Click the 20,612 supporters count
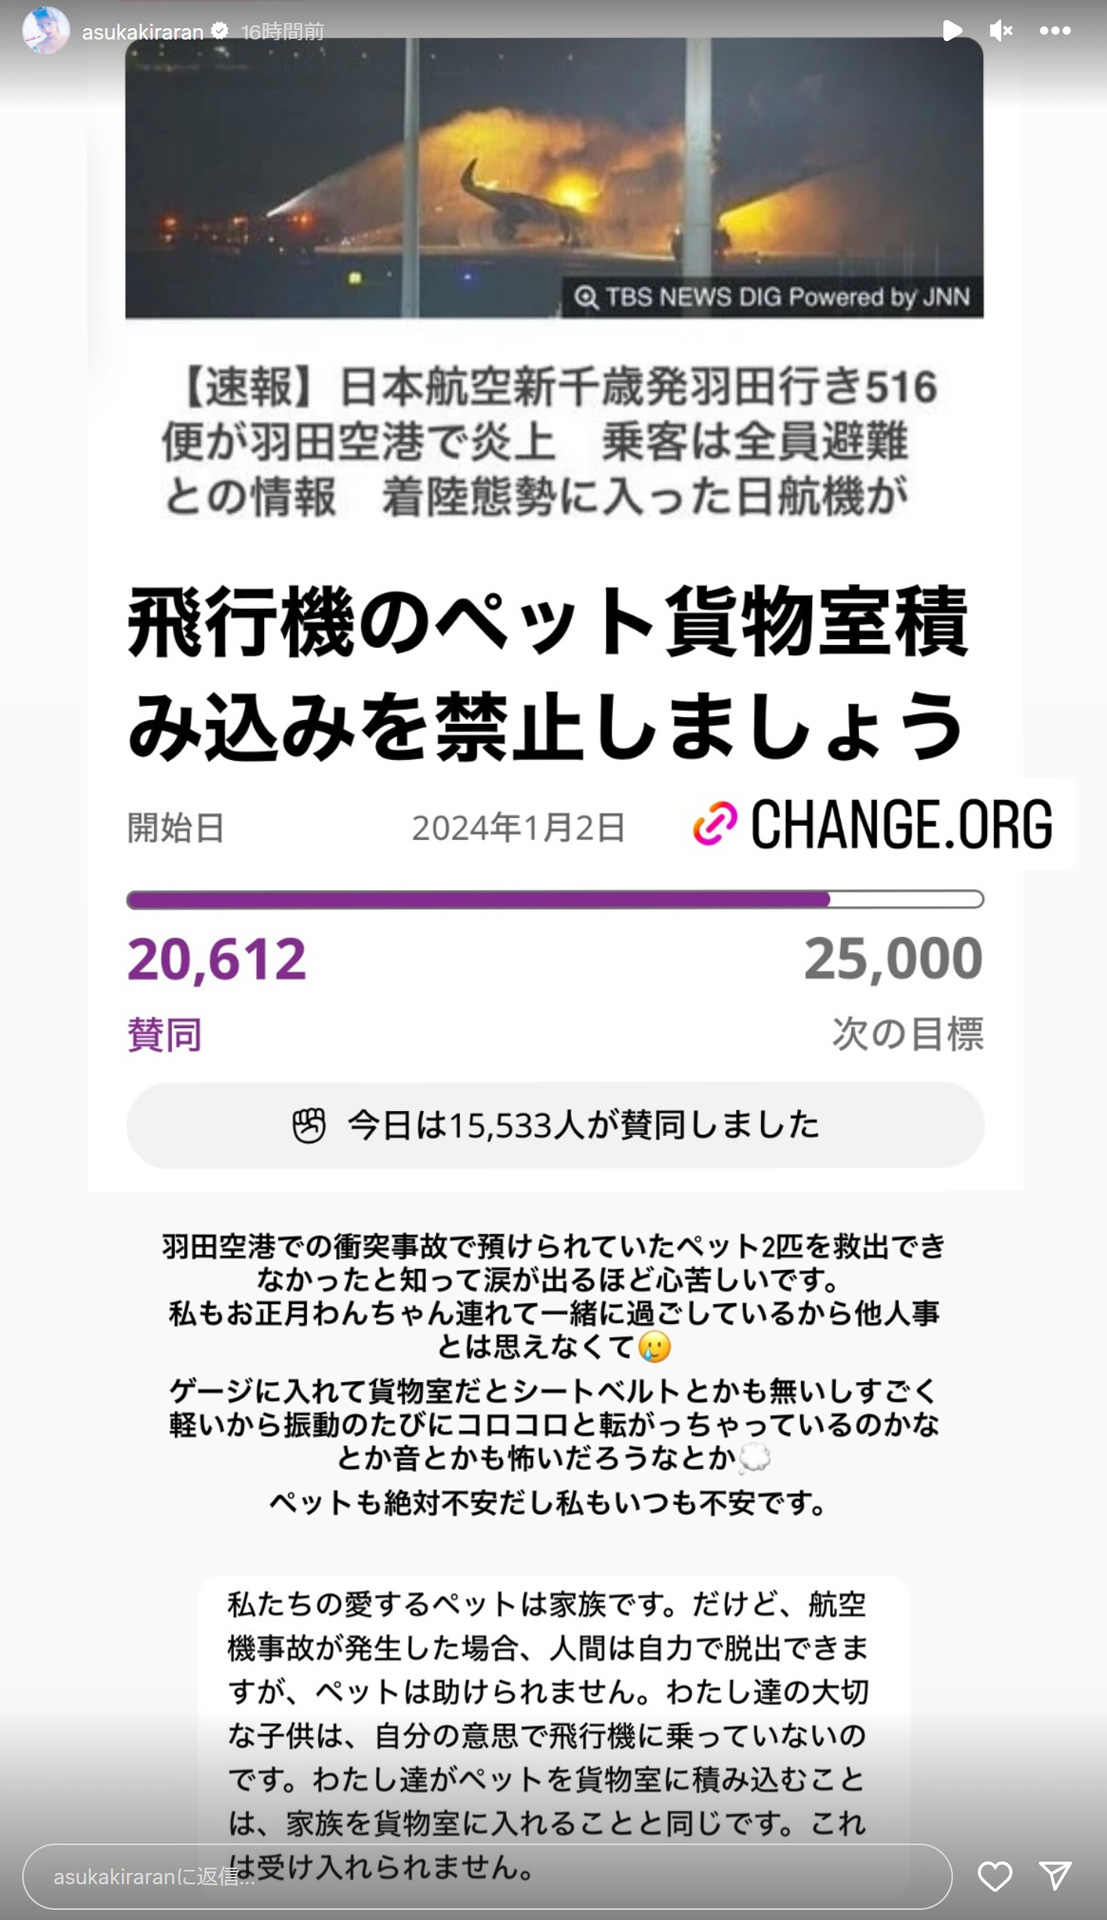The image size is (1107, 1920). (217, 959)
